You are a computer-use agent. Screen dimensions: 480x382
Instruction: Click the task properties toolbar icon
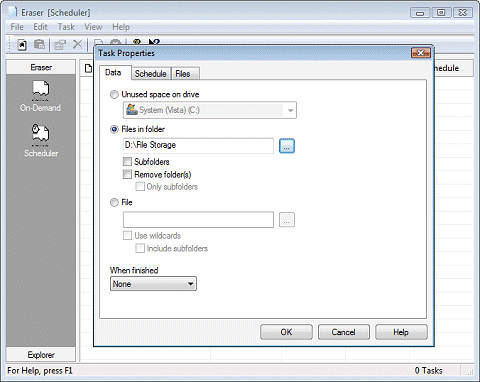[60, 45]
